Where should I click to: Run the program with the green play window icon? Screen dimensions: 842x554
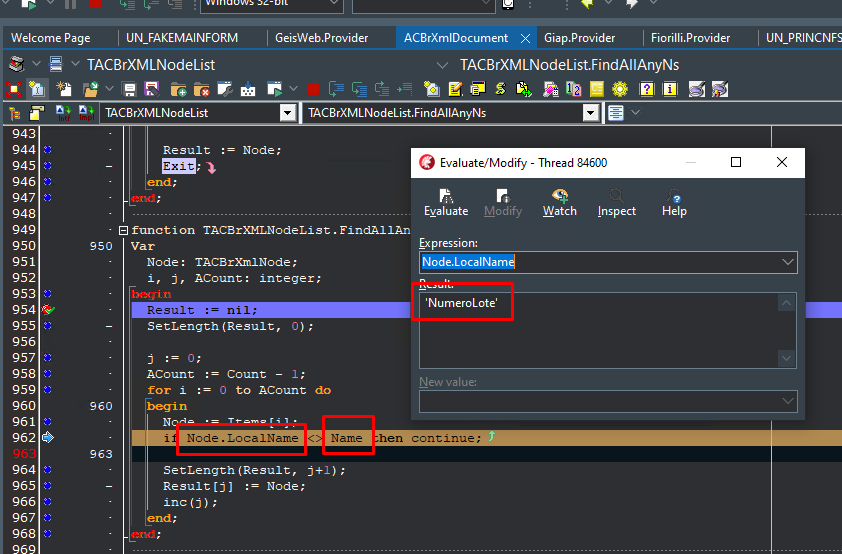point(274,89)
